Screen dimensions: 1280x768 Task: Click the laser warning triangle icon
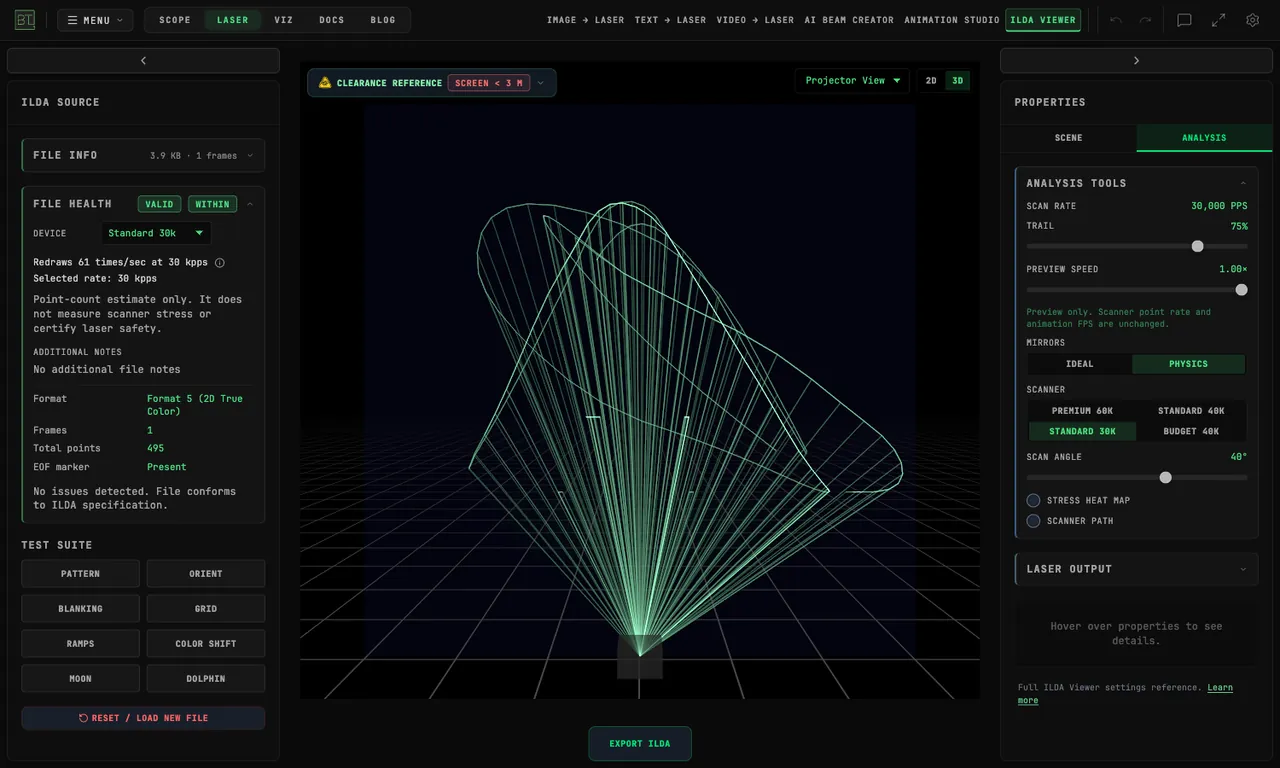click(x=325, y=83)
